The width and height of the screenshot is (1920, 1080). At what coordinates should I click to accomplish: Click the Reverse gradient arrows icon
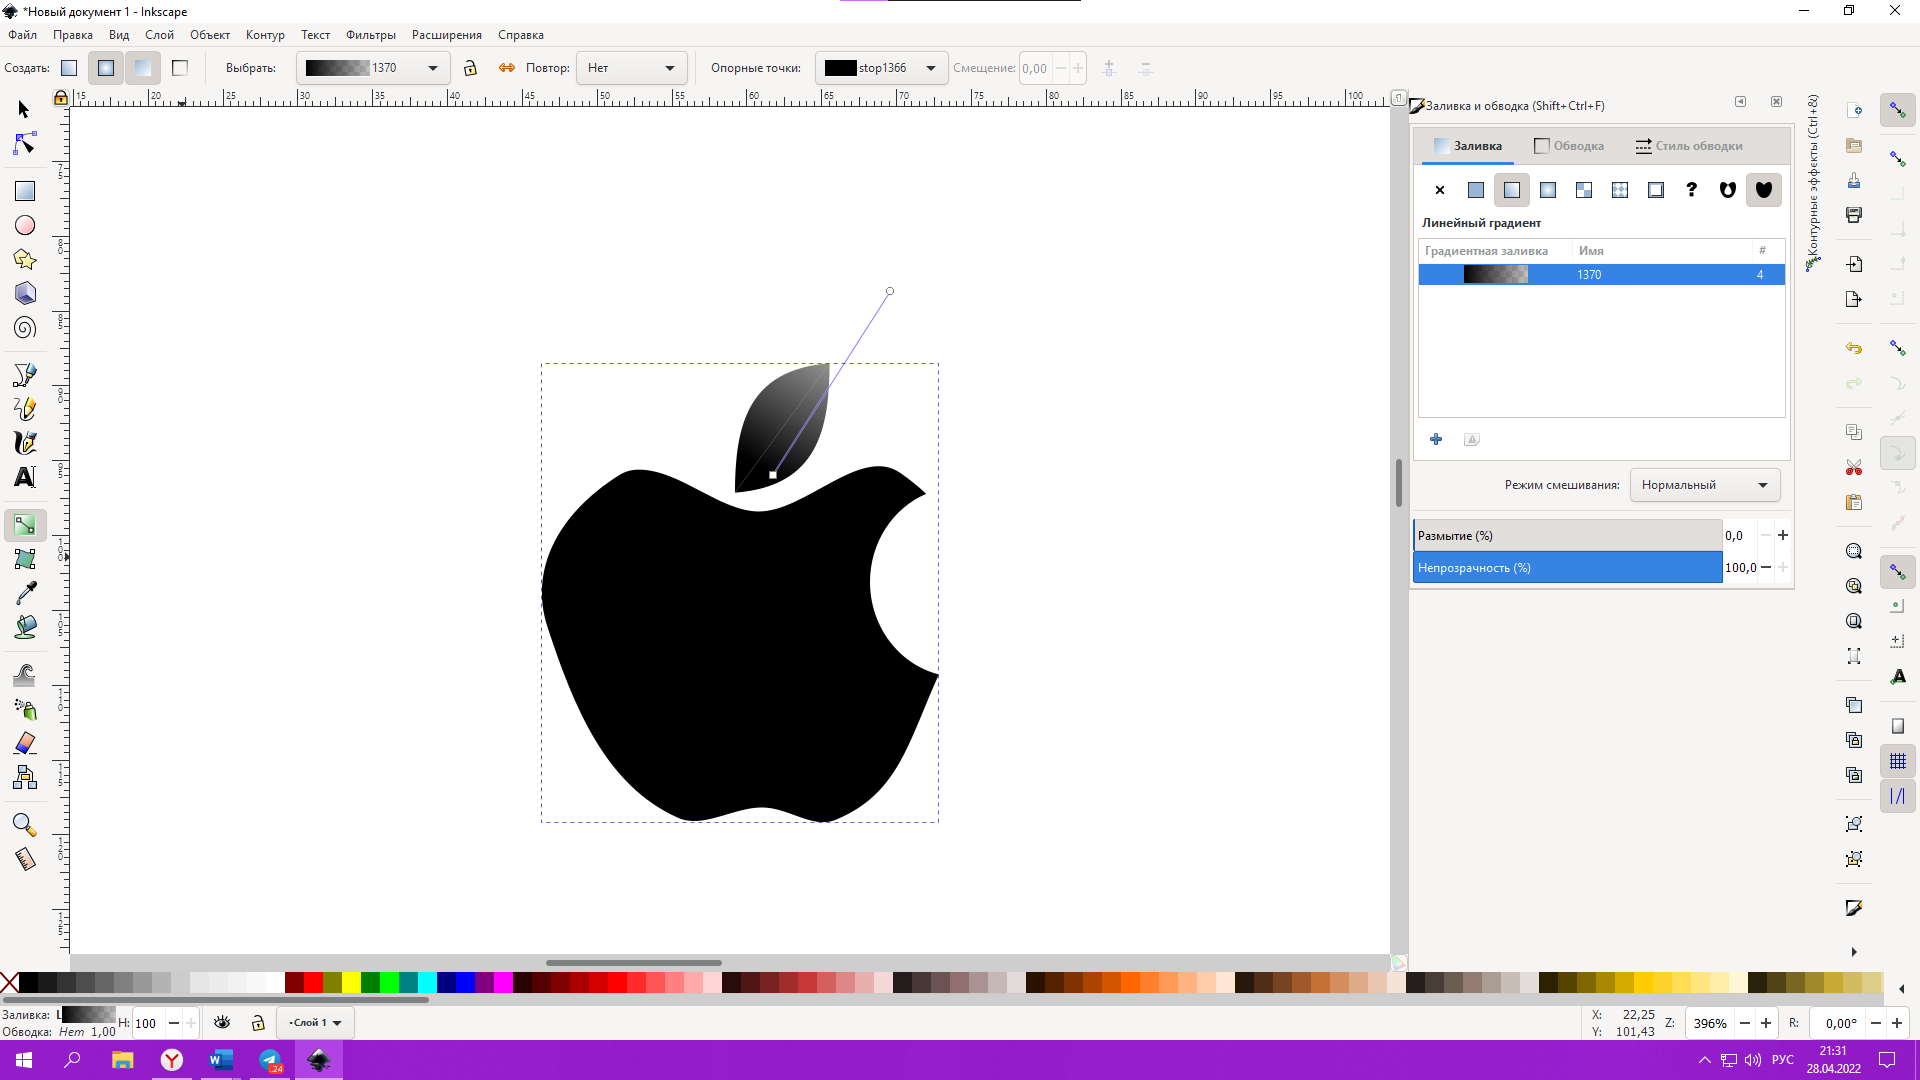pyautogui.click(x=507, y=68)
